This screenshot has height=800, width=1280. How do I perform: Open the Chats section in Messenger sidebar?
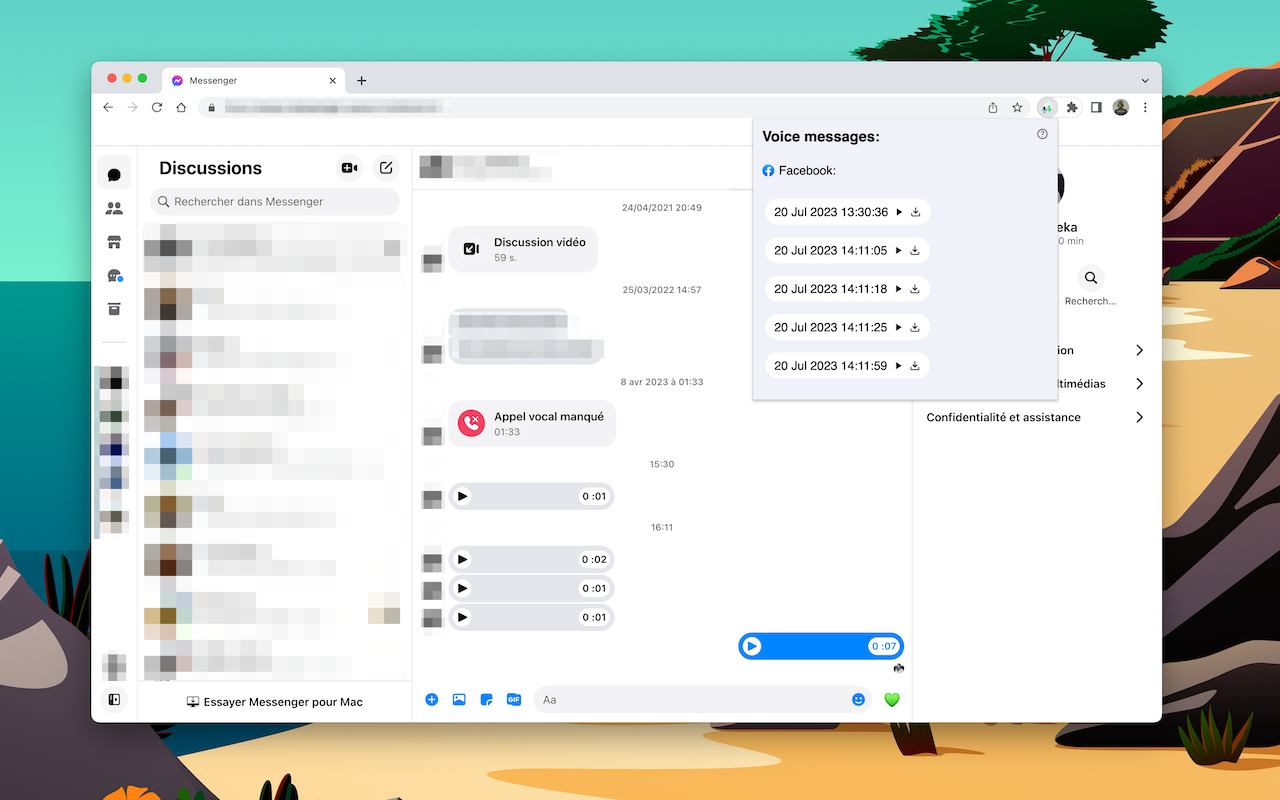point(114,172)
